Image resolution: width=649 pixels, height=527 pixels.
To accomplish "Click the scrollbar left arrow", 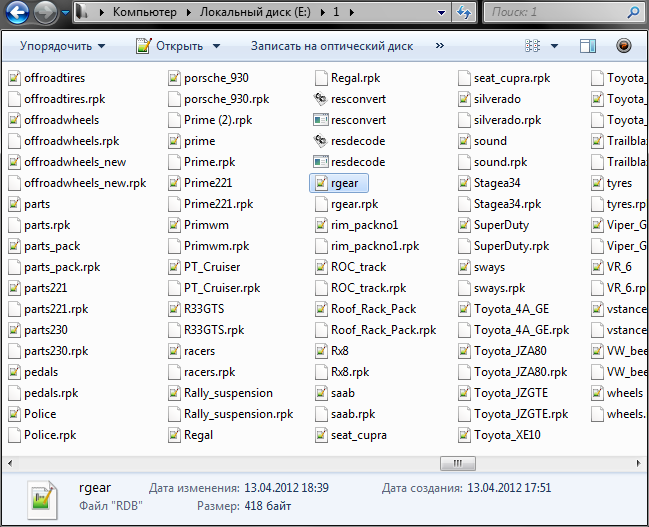I will click(10, 463).
